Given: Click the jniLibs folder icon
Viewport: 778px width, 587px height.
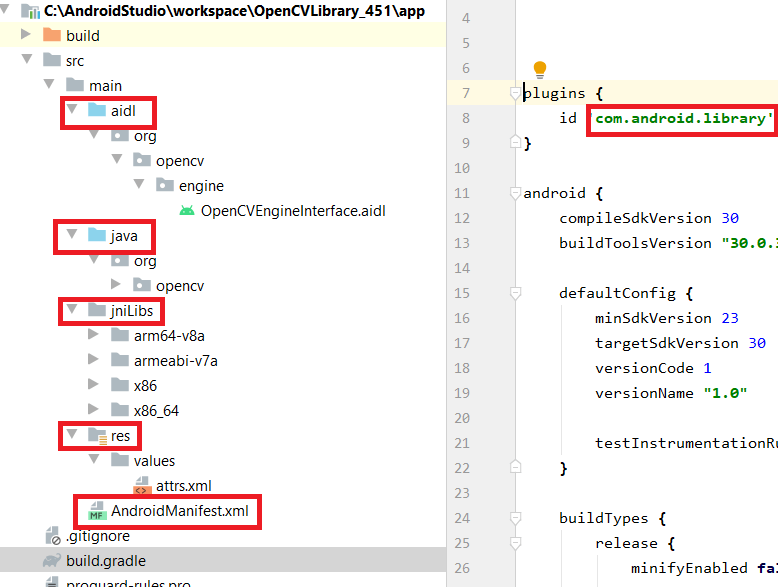Looking at the screenshot, I should coord(97,310).
